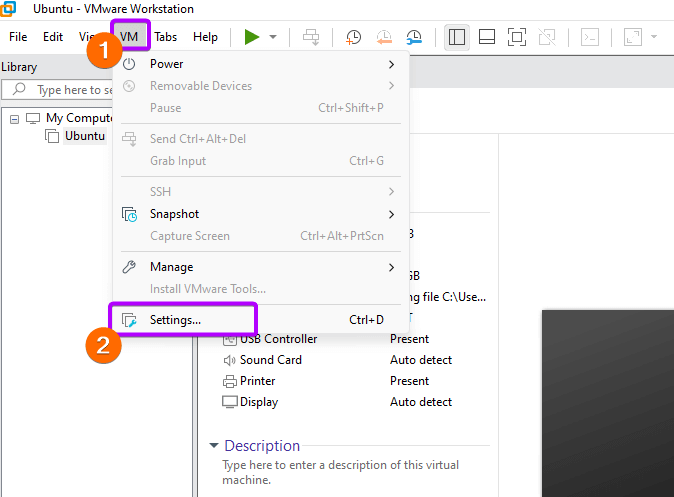The width and height of the screenshot is (674, 497).
Task: Click the green Power On play button
Action: coord(251,37)
